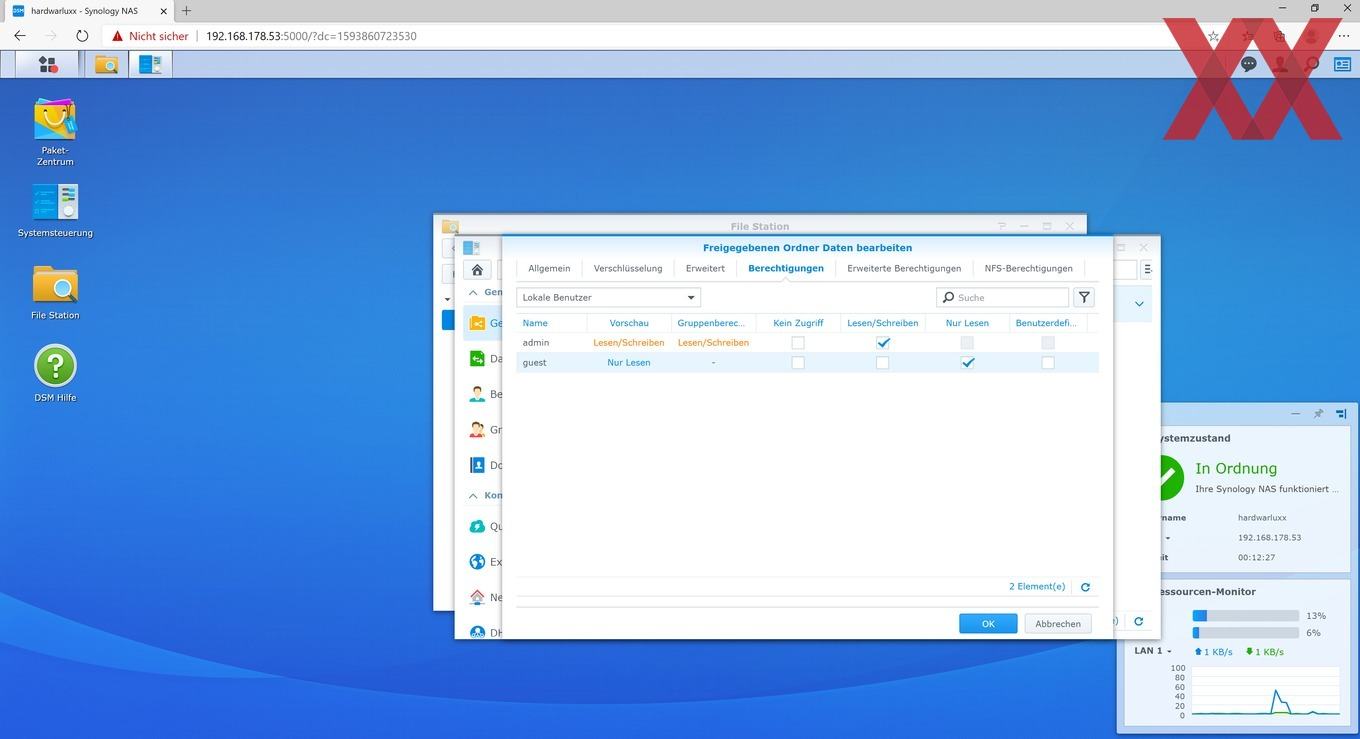Image resolution: width=1360 pixels, height=739 pixels.
Task: Click the 6% usage bar in Ressourcen-Monitor
Action: coord(1246,633)
